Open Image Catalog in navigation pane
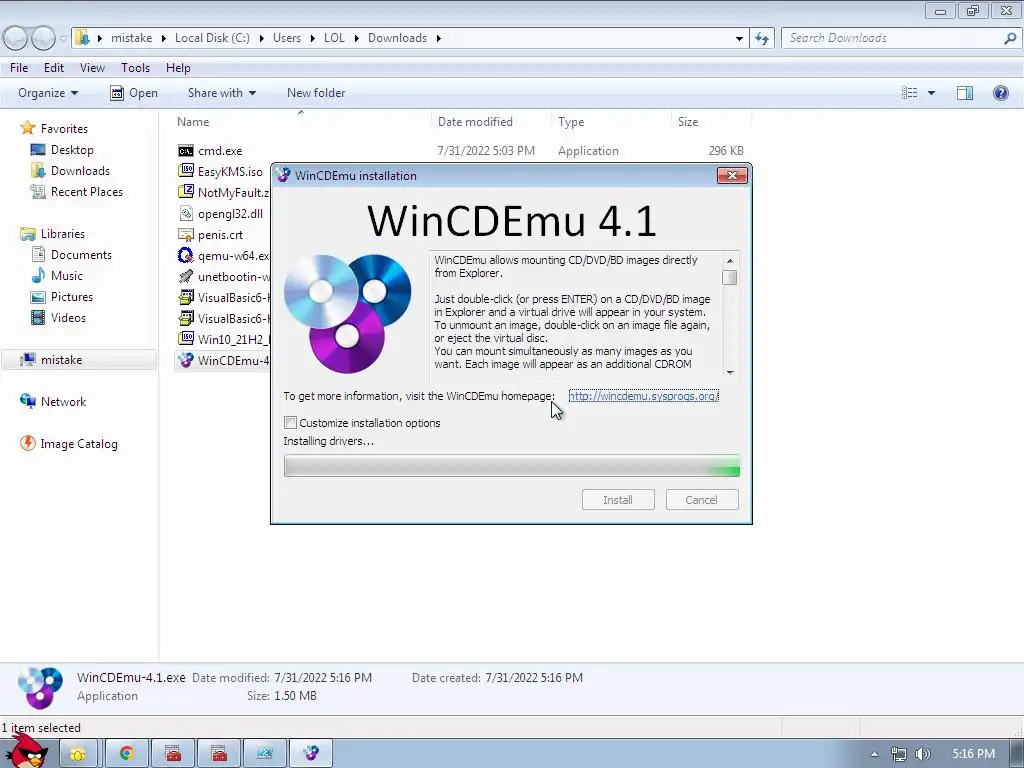1024x768 pixels. pyautogui.click(x=79, y=443)
